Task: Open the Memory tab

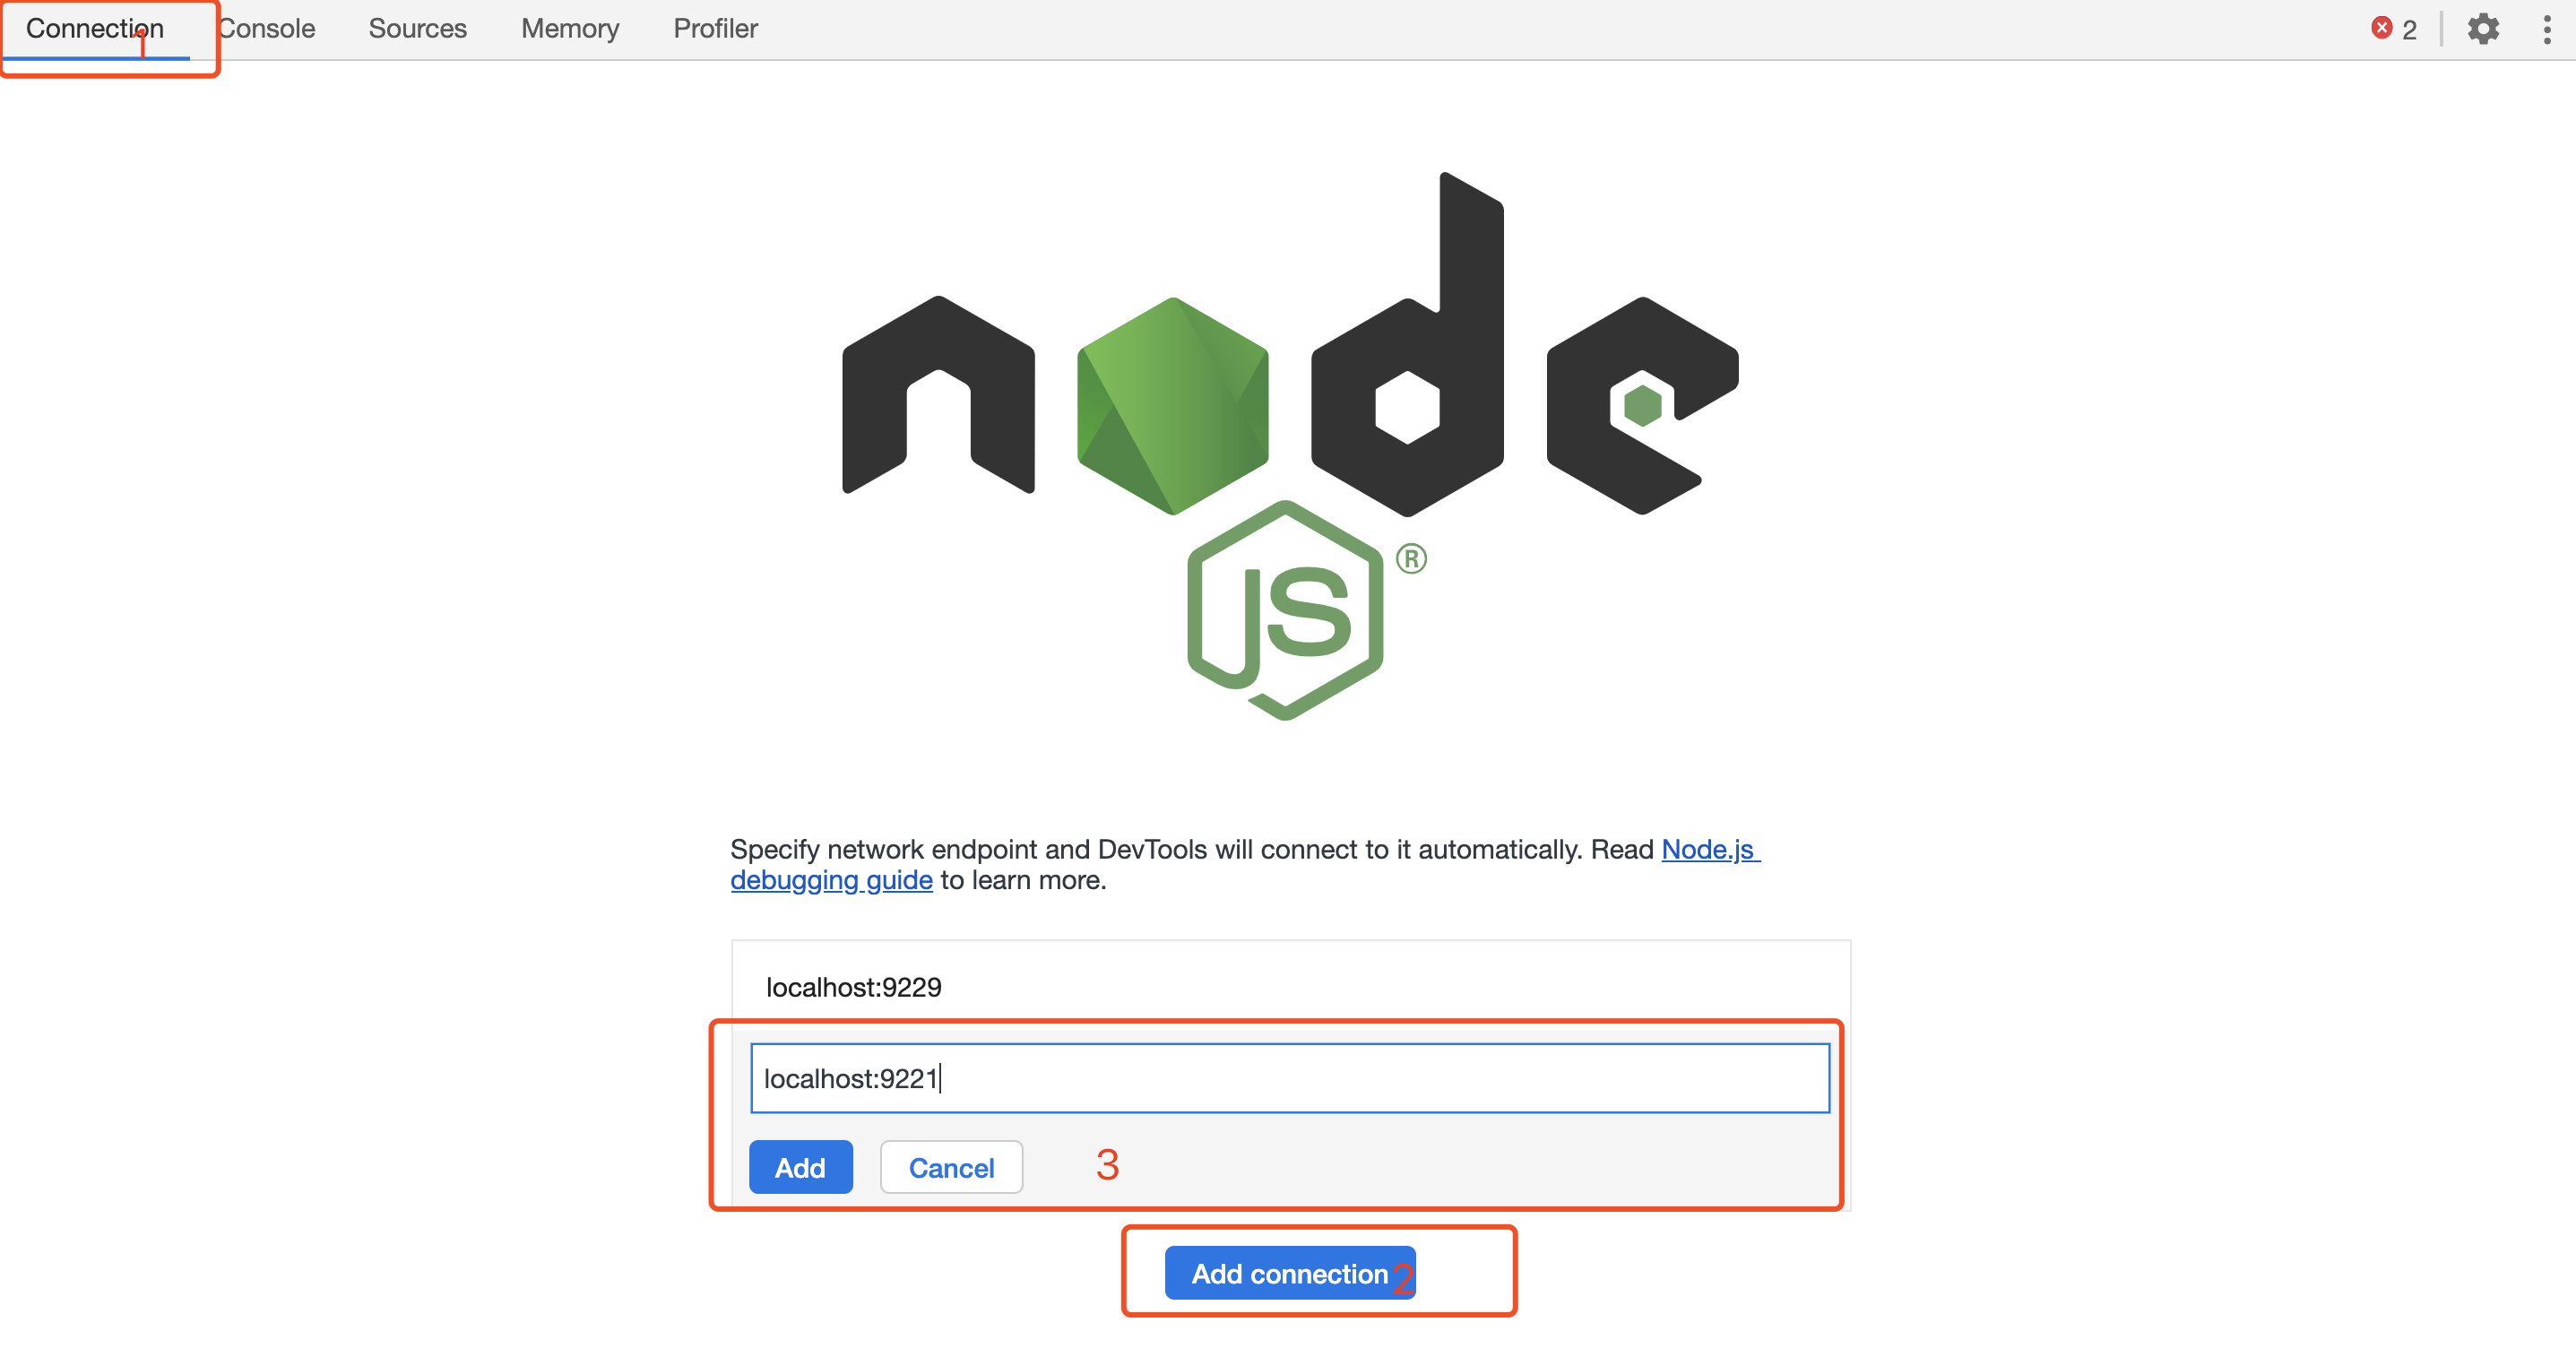Action: pos(570,29)
